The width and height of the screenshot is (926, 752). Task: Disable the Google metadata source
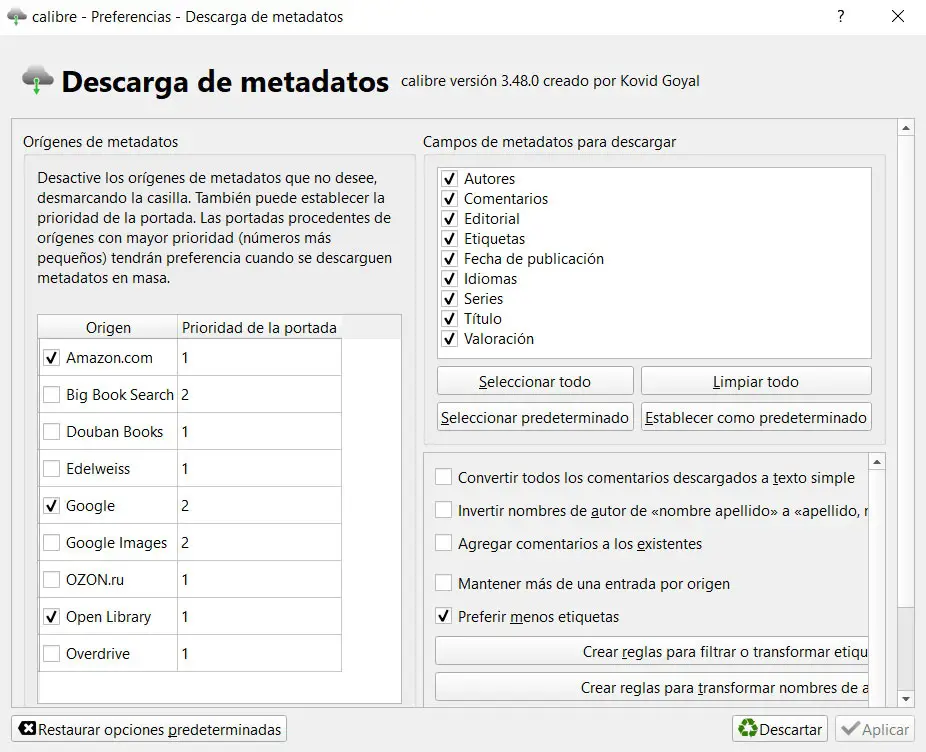tap(51, 506)
